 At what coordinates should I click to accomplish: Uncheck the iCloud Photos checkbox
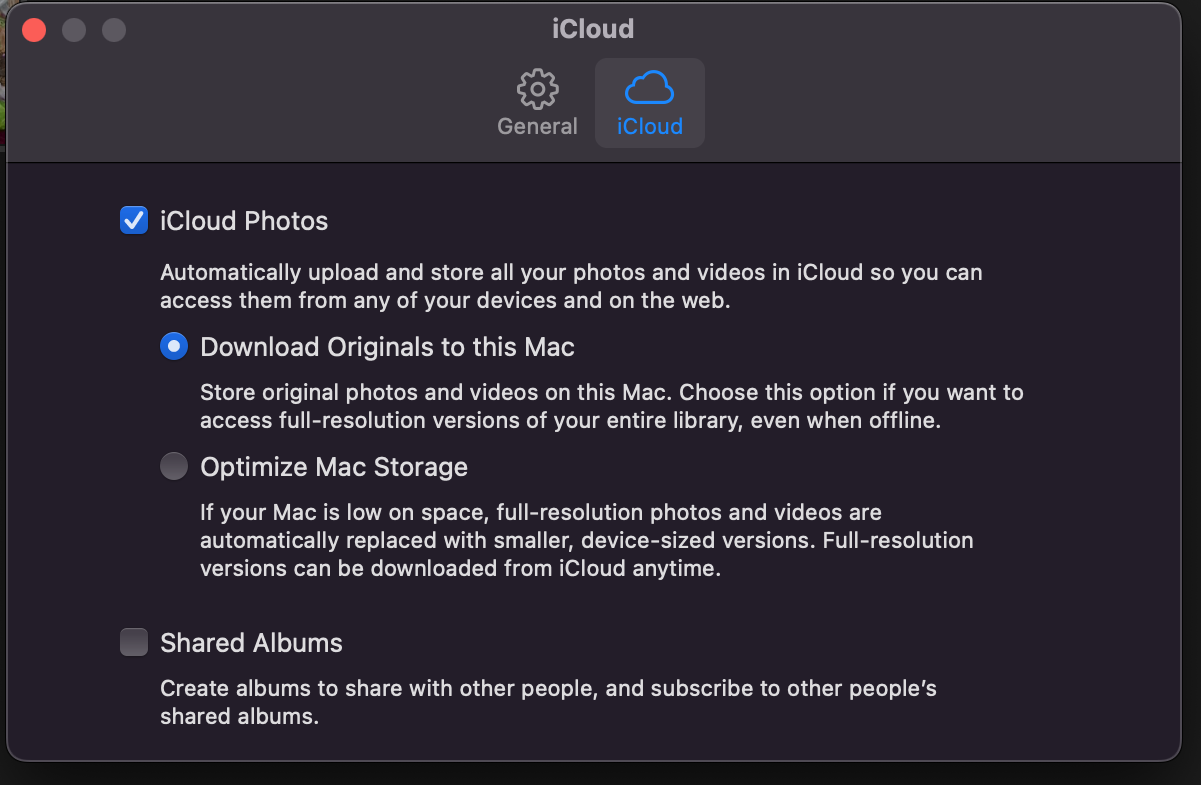tap(134, 220)
